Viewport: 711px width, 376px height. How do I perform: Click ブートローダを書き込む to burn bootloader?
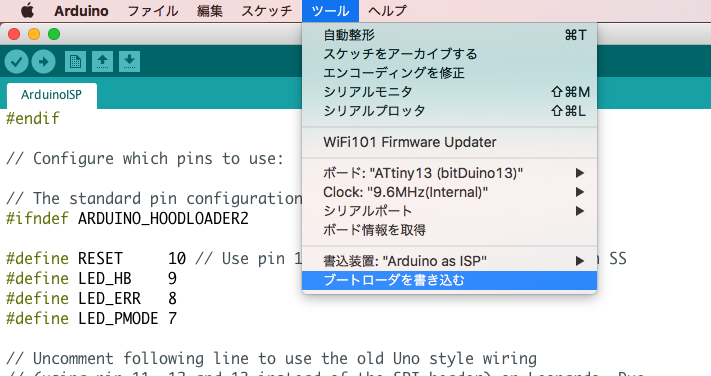pyautogui.click(x=449, y=280)
